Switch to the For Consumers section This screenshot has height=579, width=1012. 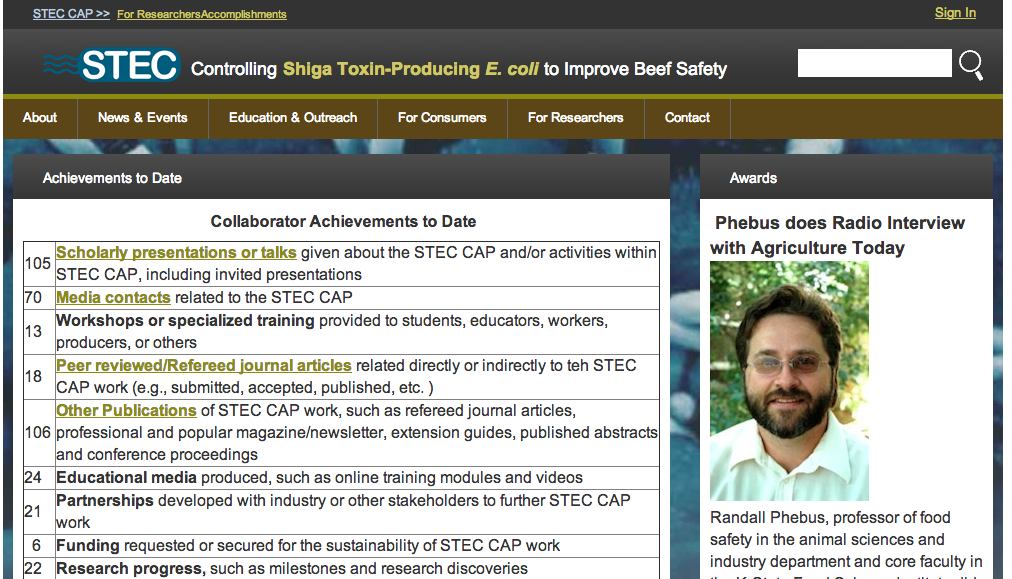click(x=441, y=117)
